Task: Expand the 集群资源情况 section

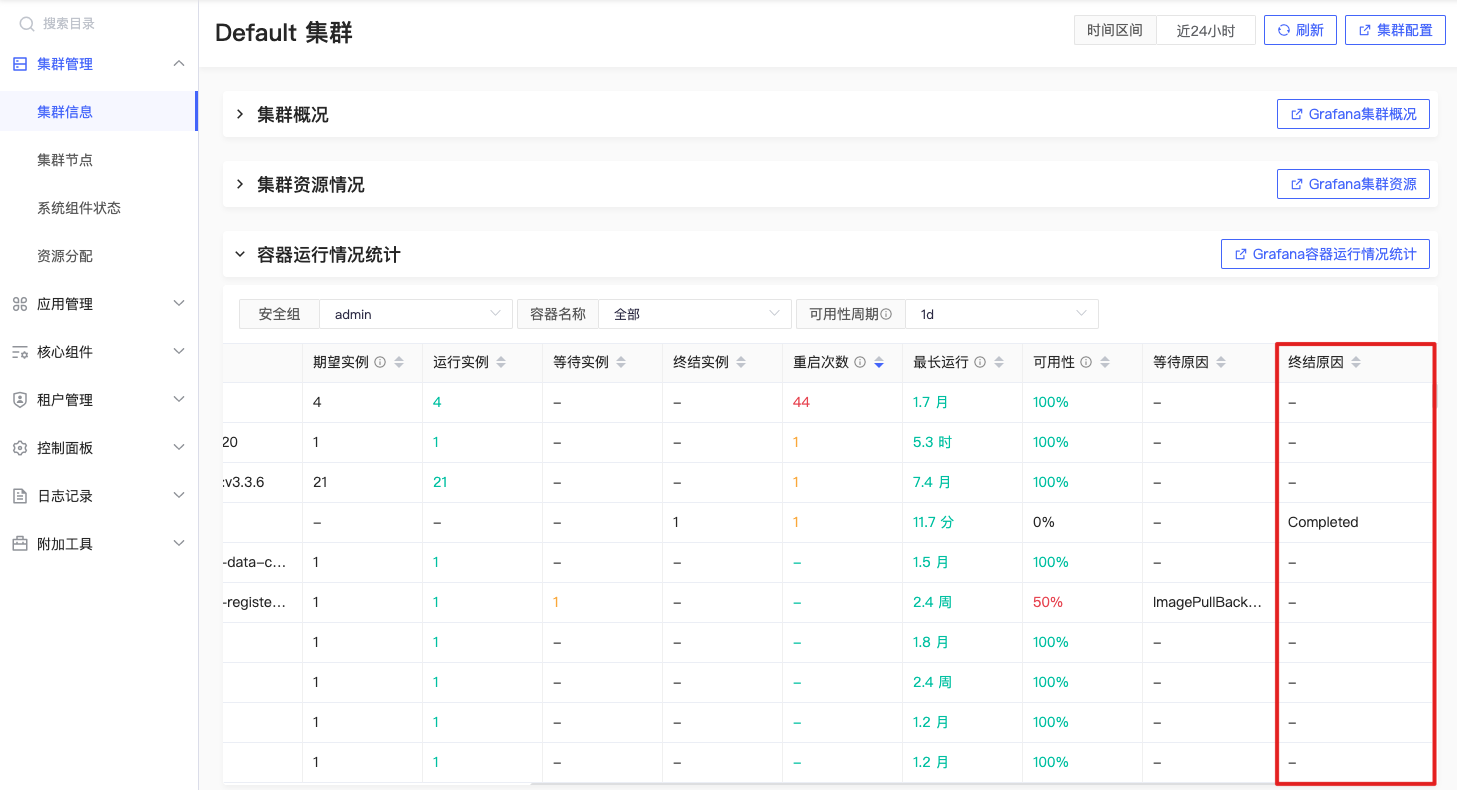Action: click(240, 185)
